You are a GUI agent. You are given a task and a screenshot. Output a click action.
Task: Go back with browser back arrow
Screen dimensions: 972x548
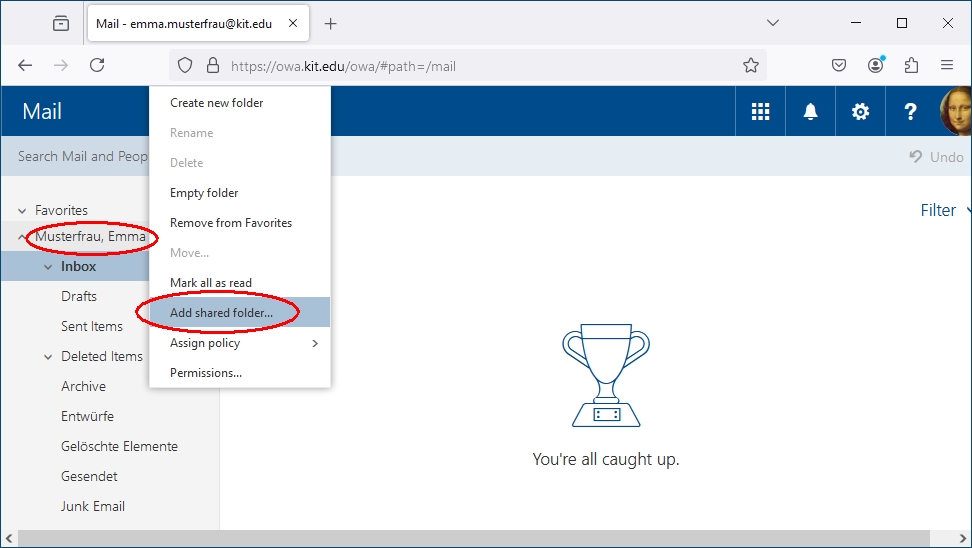(25, 65)
